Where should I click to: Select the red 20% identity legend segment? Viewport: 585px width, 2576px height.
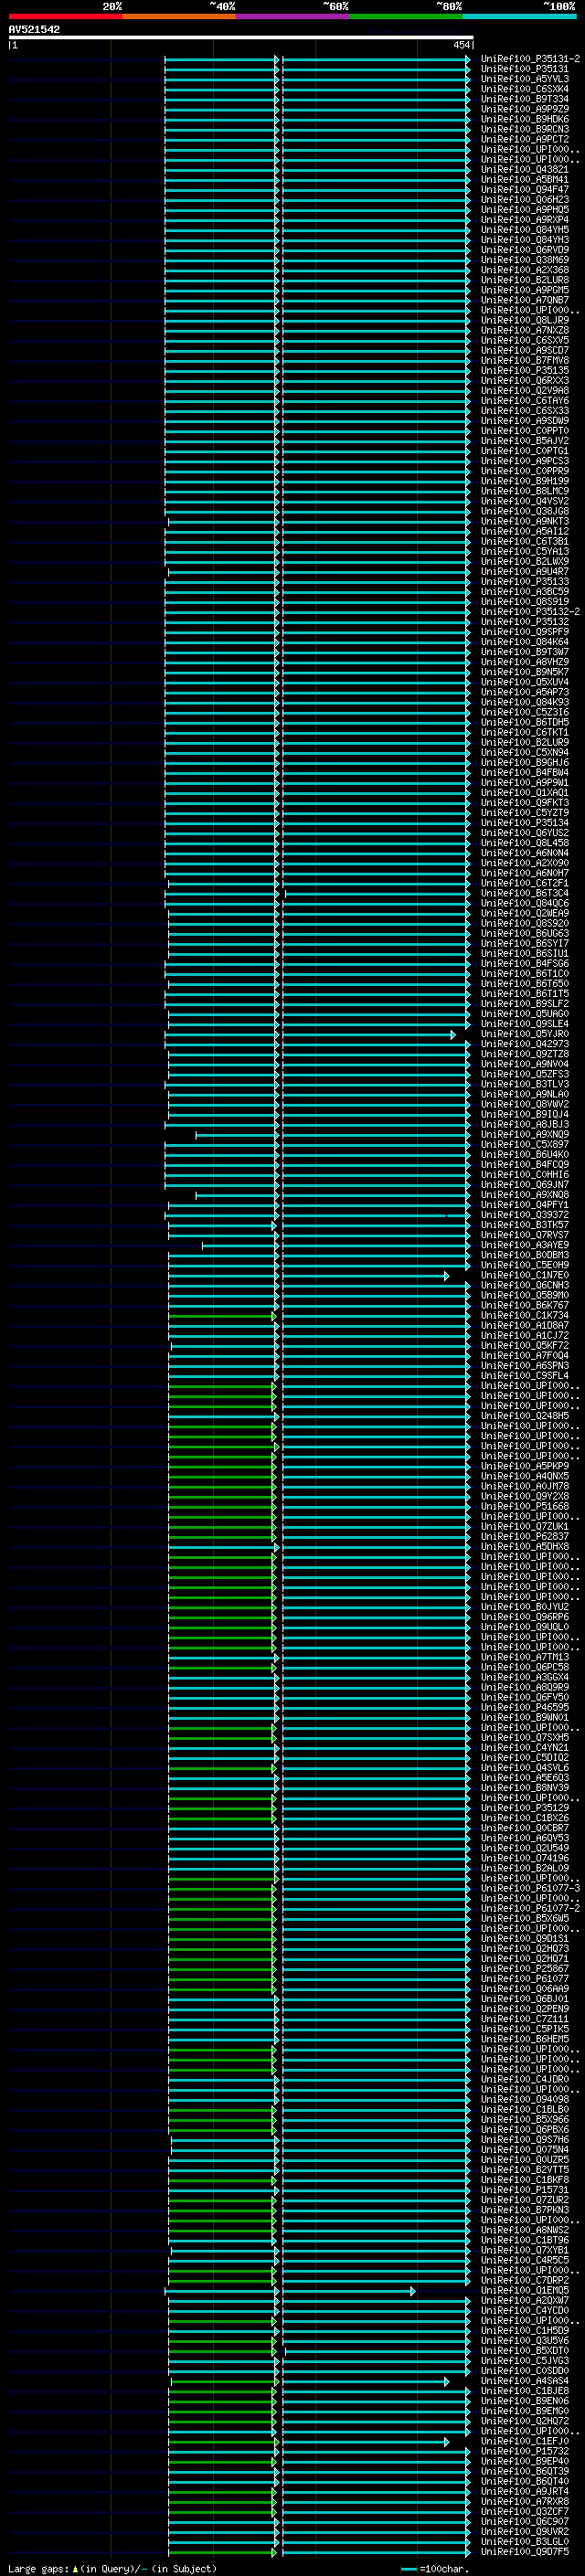[65, 16]
